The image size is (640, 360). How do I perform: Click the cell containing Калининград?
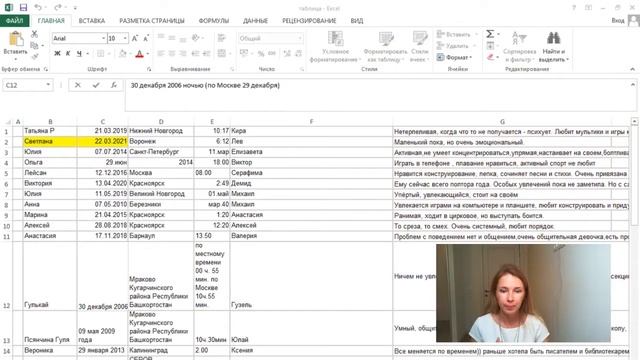(x=161, y=350)
